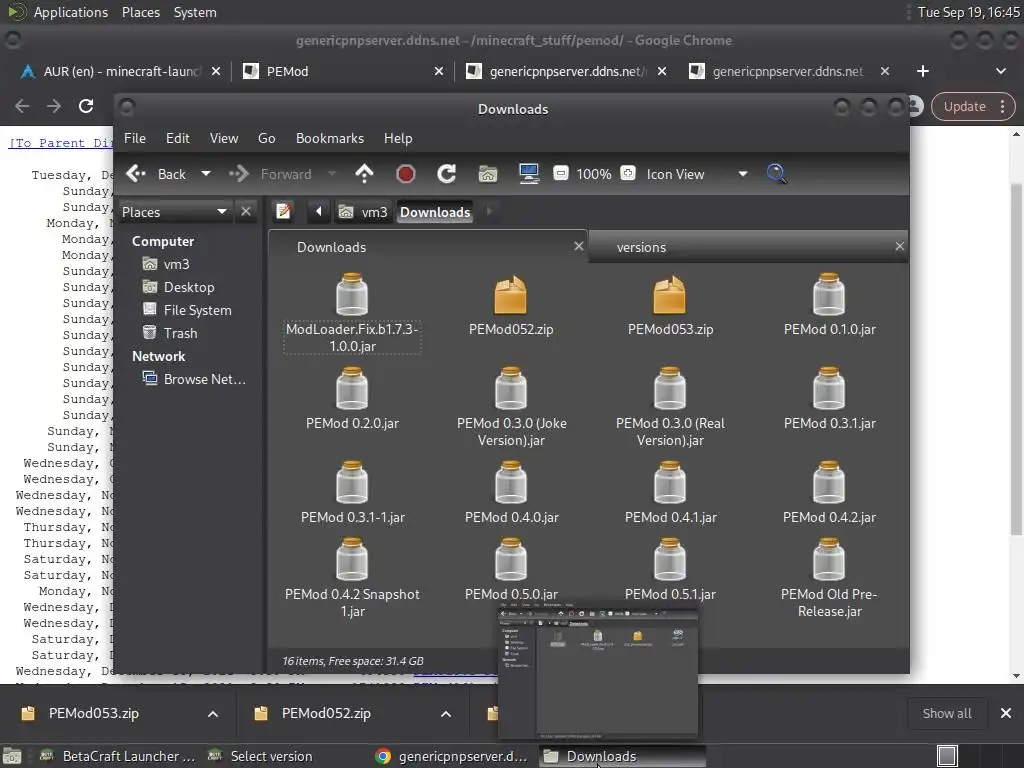Viewport: 1024px width, 768px height.
Task: Select the PEMod 0.4.0.jar icon
Action: pos(511,483)
